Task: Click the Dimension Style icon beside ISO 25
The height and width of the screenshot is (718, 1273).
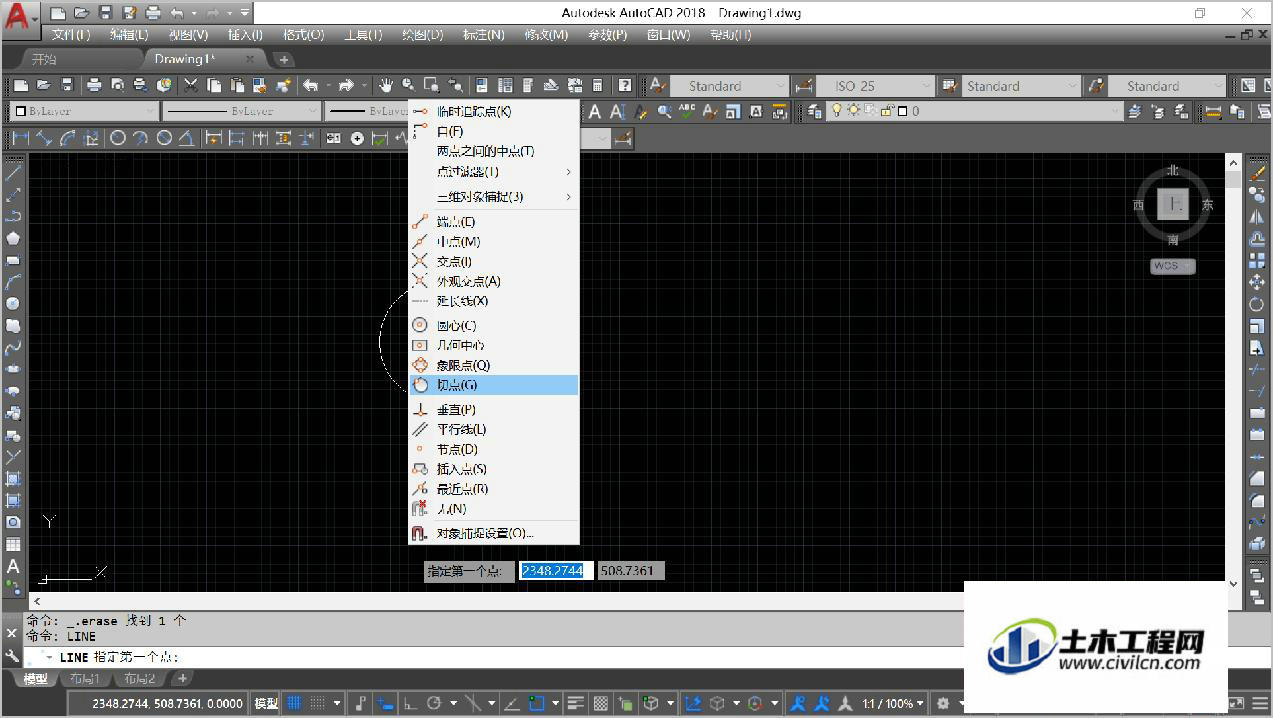Action: point(804,86)
